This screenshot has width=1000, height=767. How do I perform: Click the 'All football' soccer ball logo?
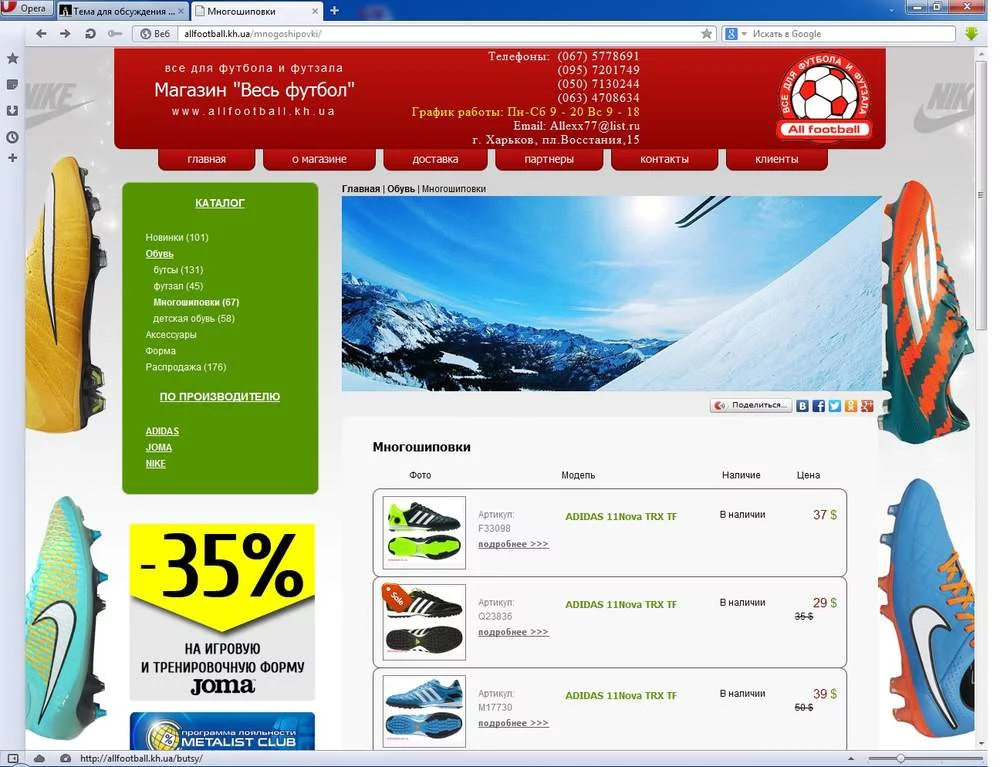[x=824, y=97]
